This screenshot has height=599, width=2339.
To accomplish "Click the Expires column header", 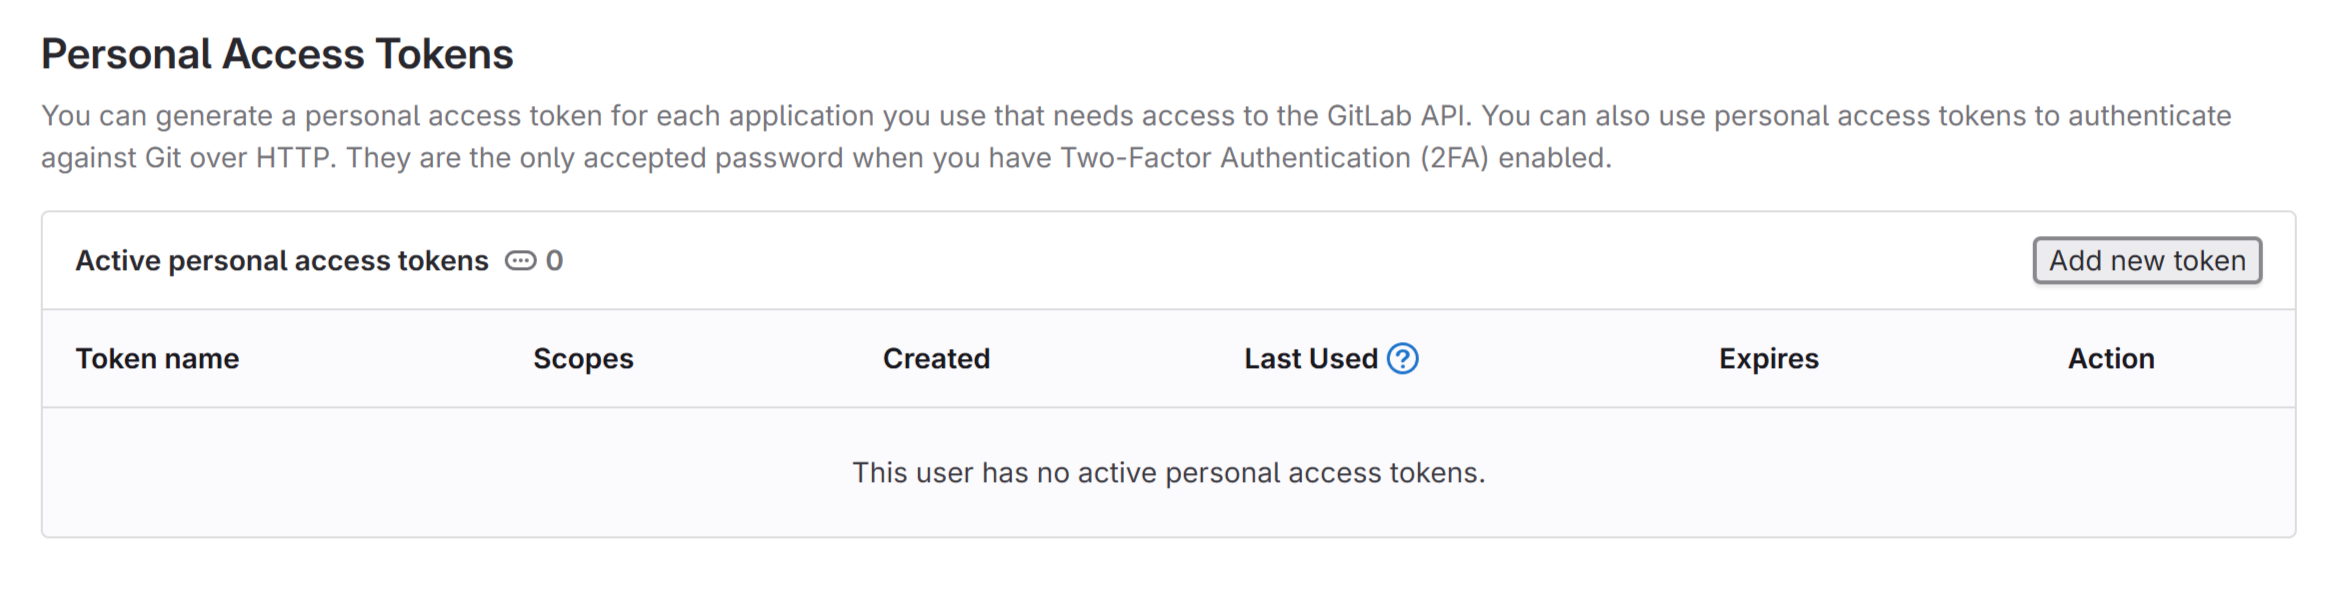I will 1767,358.
